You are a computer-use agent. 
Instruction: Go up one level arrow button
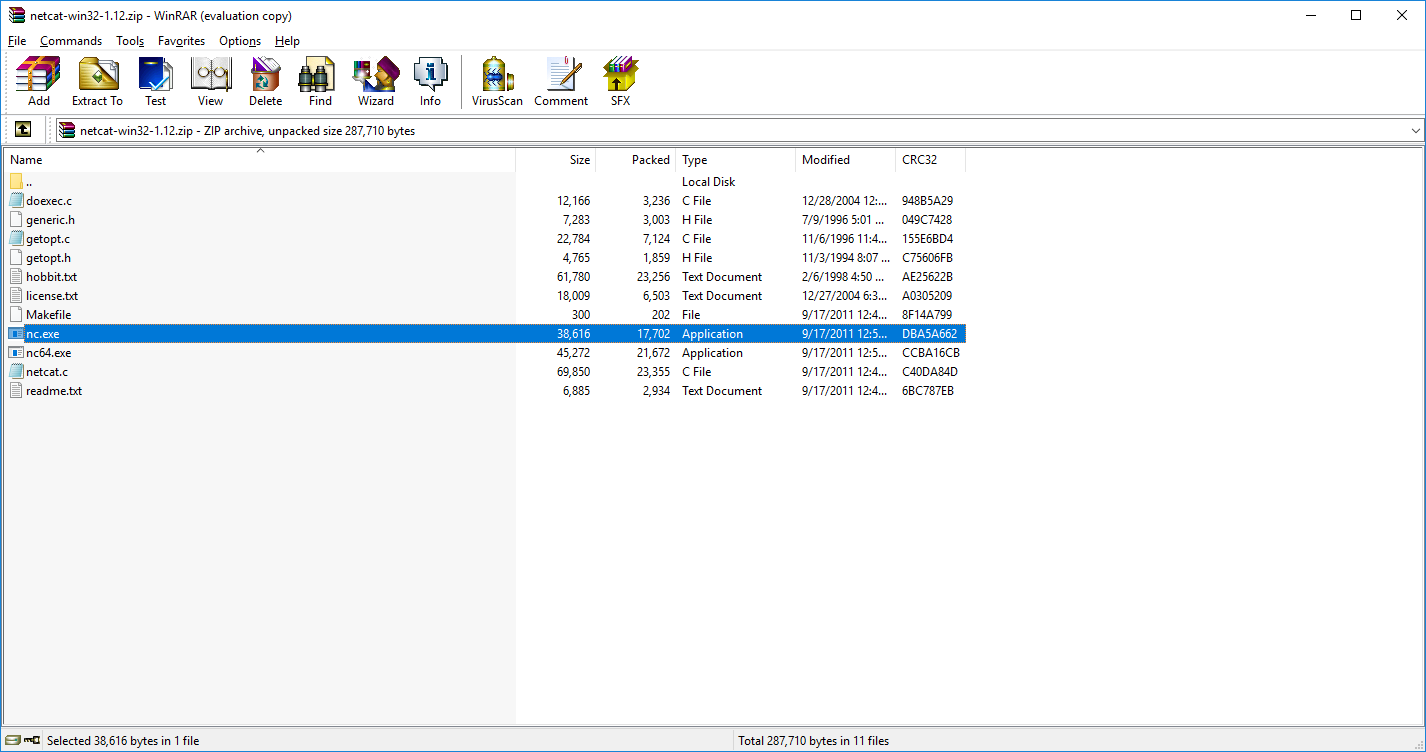(23, 130)
